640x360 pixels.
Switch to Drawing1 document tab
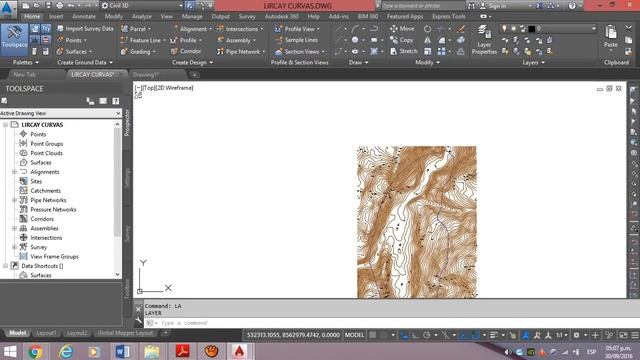(146, 75)
